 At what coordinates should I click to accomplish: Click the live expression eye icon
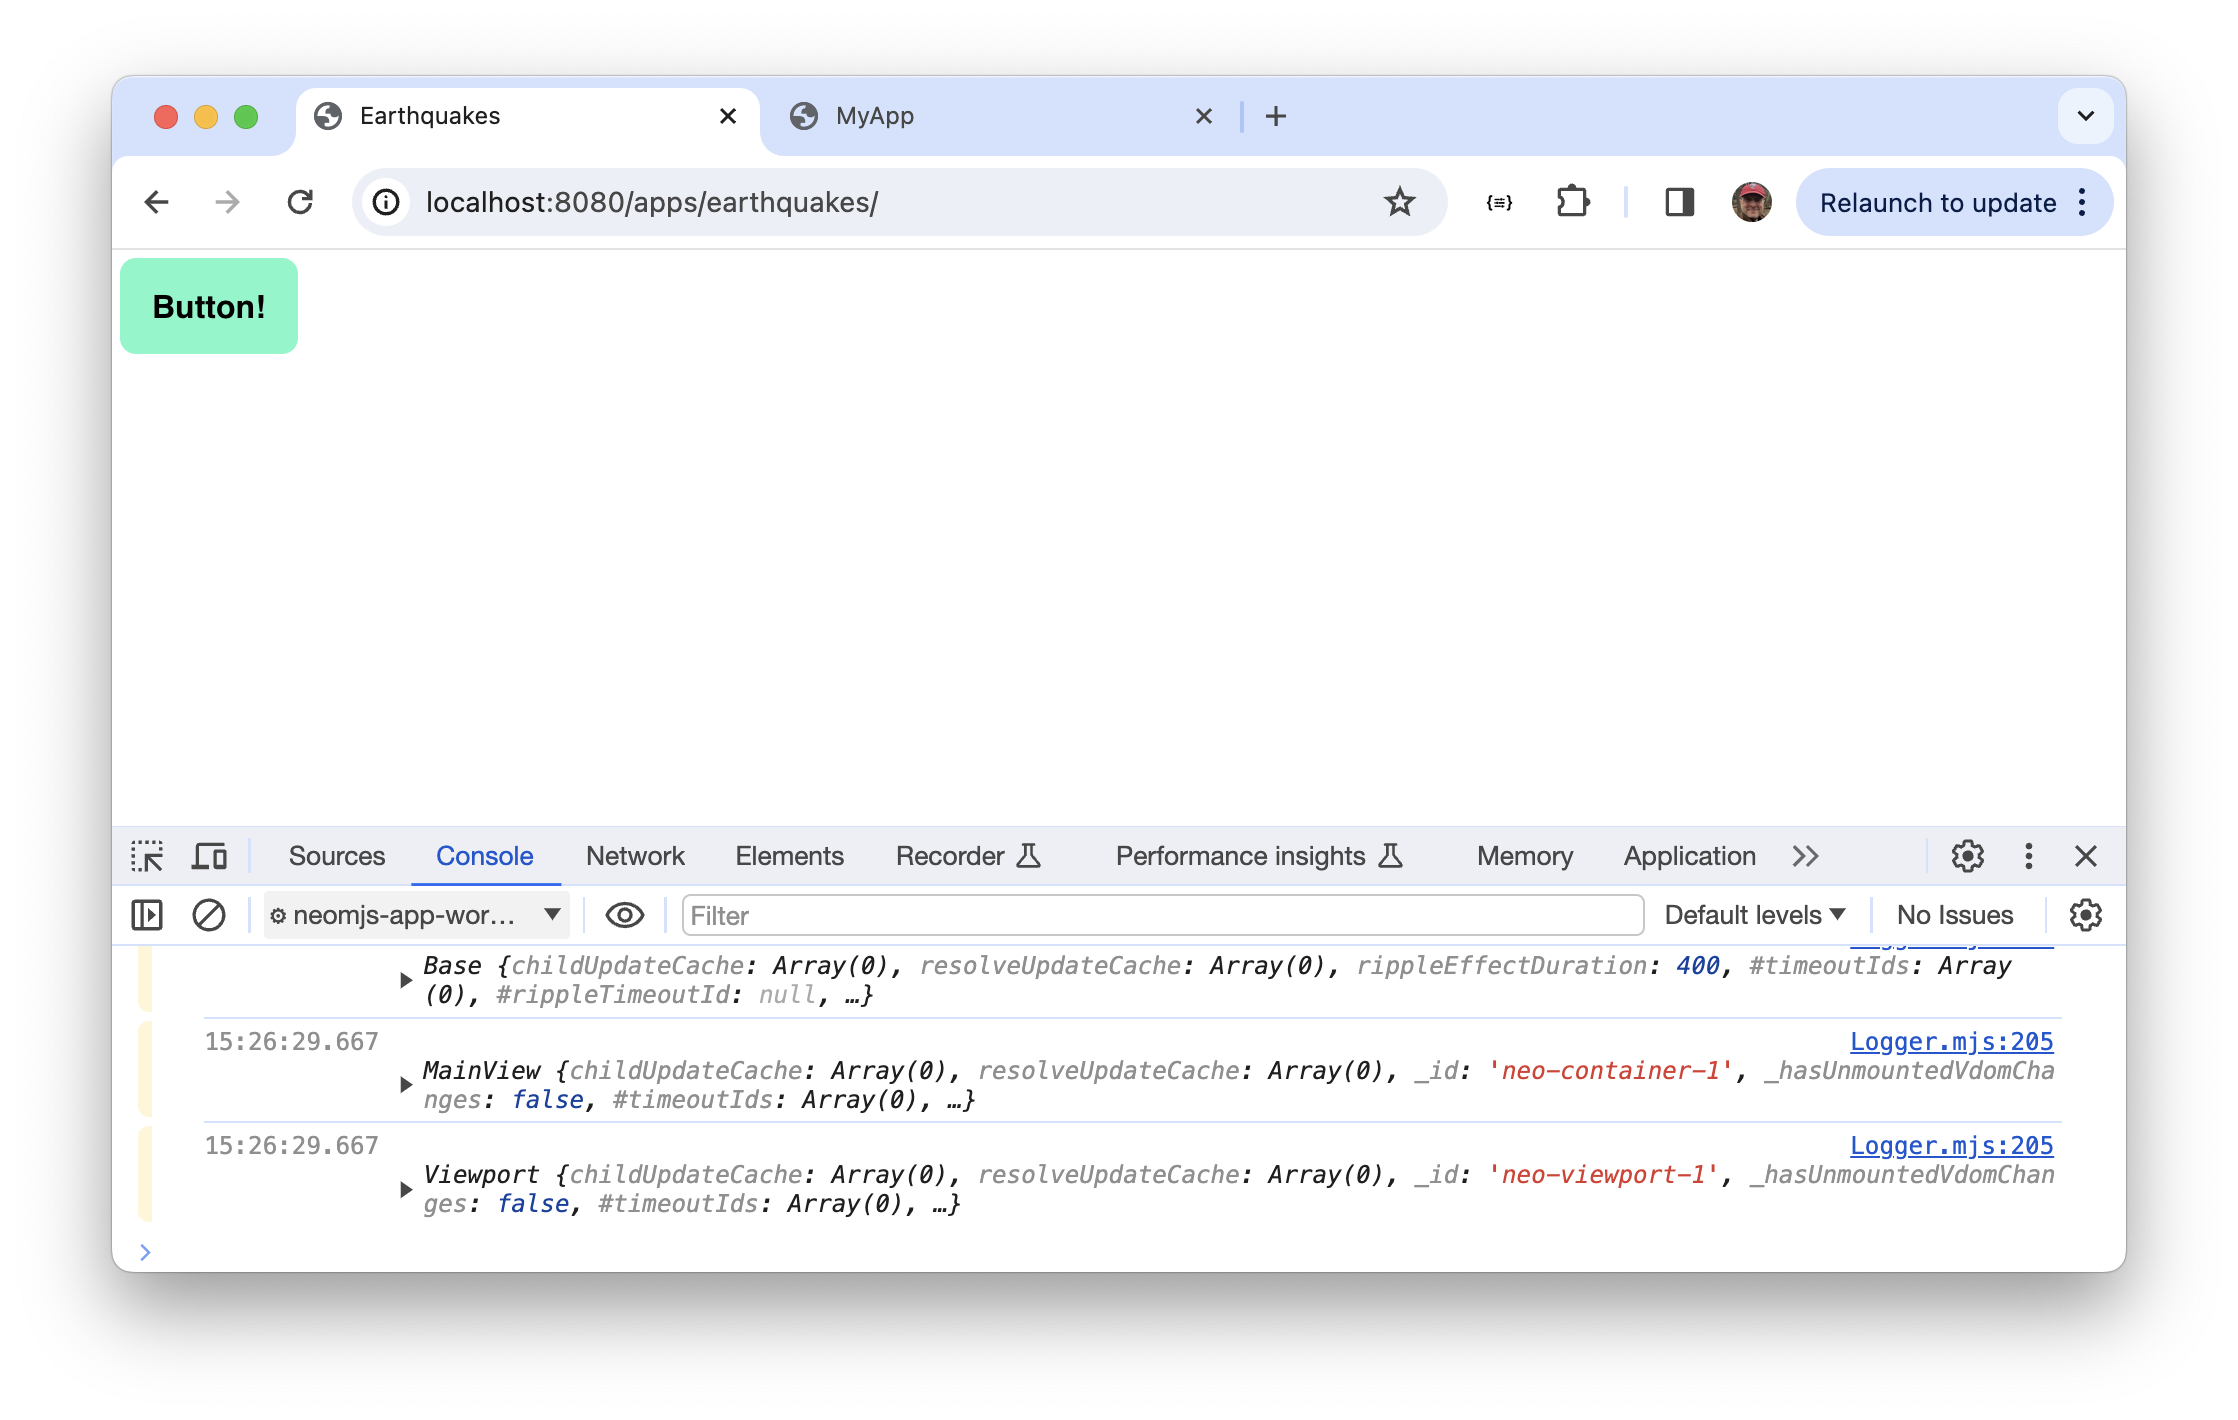click(x=624, y=915)
